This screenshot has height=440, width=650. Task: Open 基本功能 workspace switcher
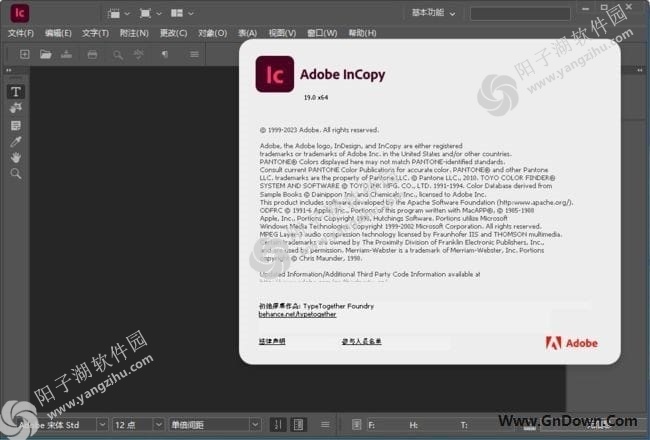[x=433, y=13]
